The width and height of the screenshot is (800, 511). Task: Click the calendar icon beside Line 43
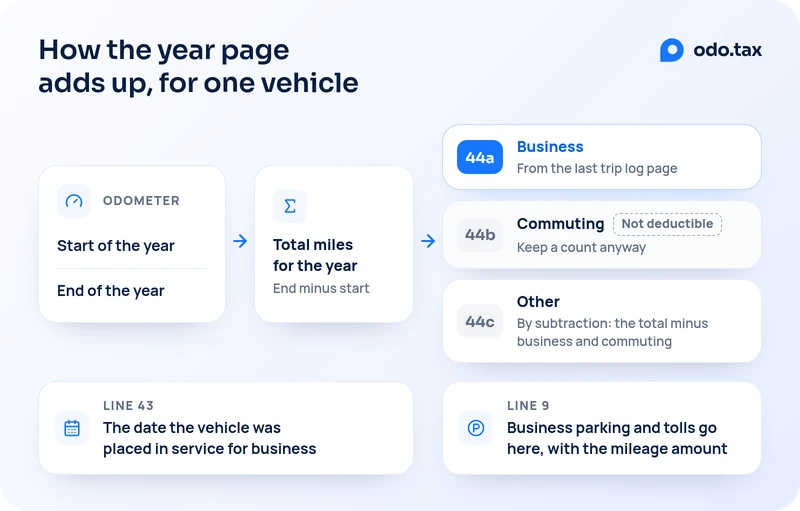(x=72, y=428)
